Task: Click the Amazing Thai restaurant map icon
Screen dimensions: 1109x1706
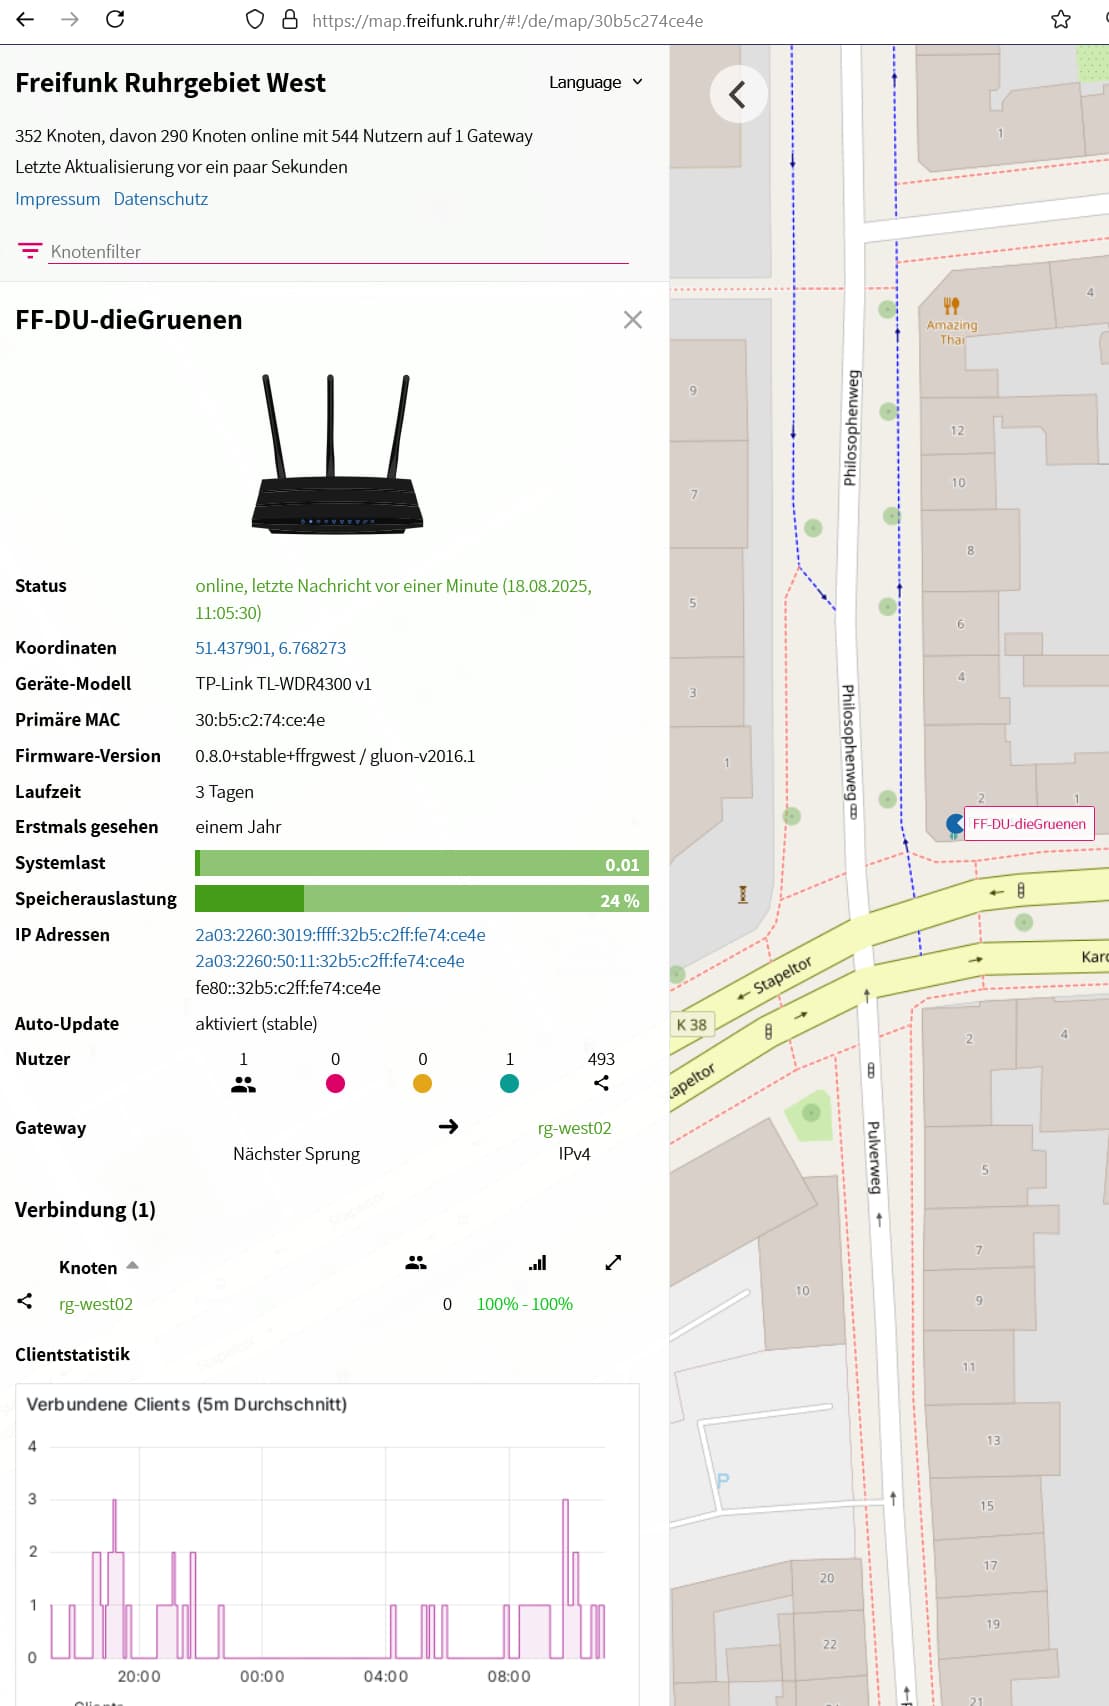Action: tap(951, 306)
